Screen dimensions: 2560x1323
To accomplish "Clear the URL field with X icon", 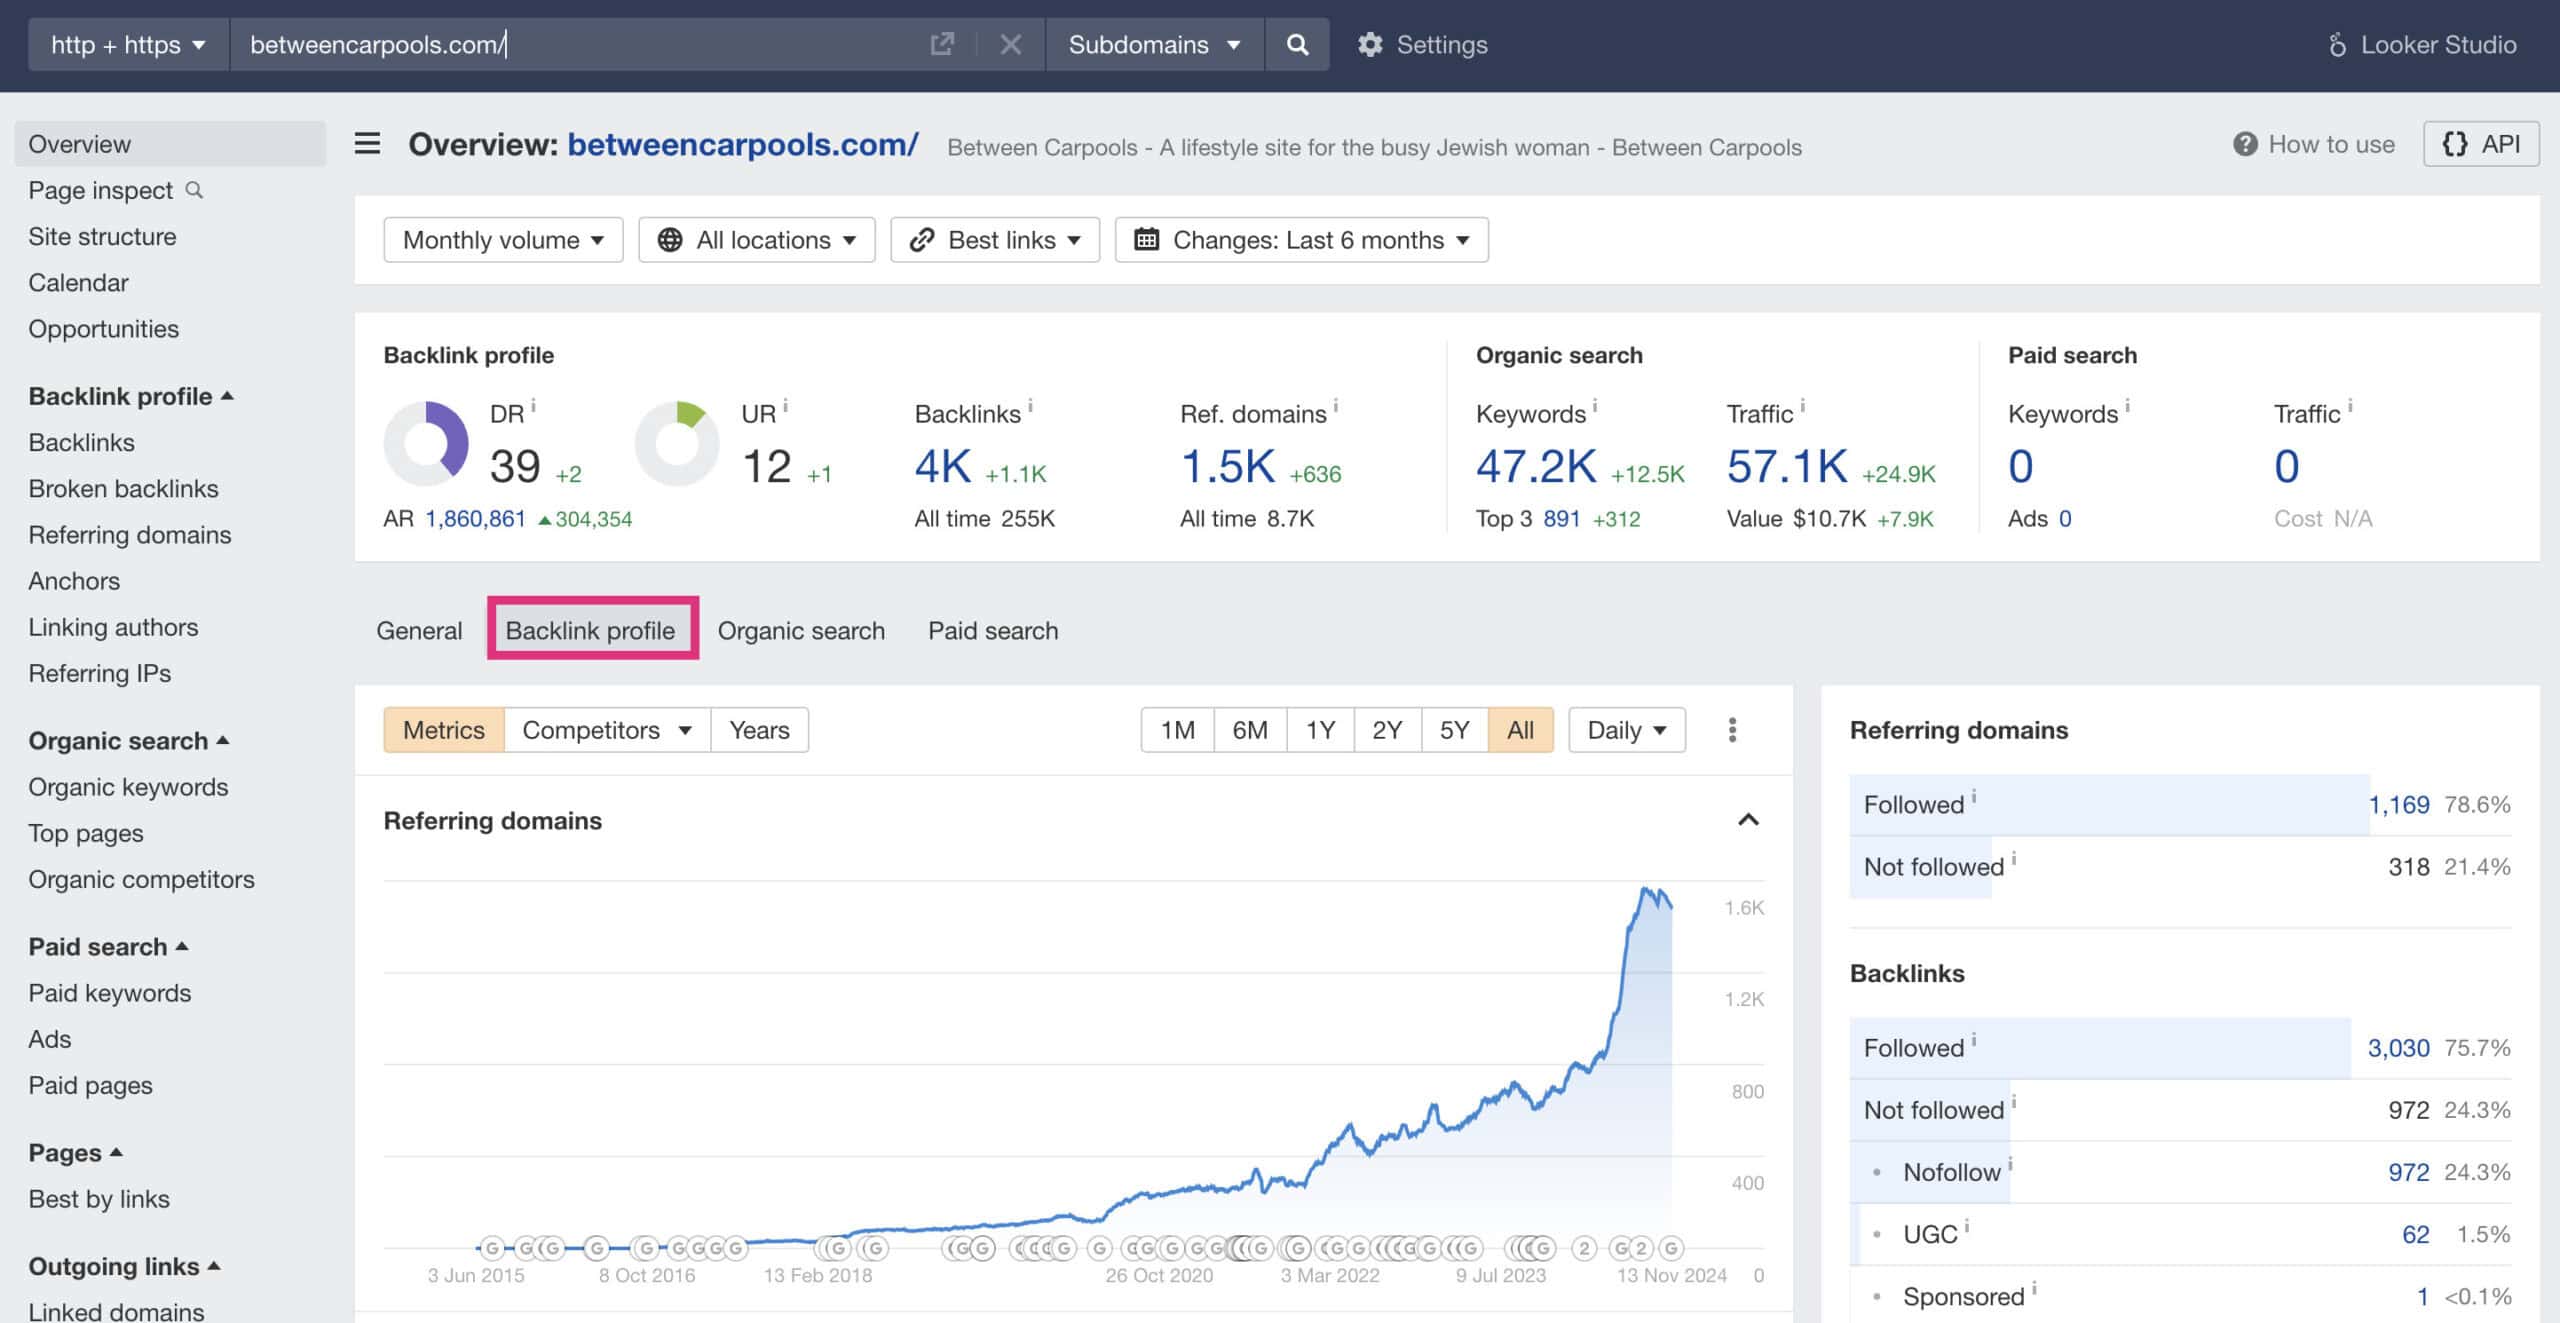I will pyautogui.click(x=1010, y=44).
